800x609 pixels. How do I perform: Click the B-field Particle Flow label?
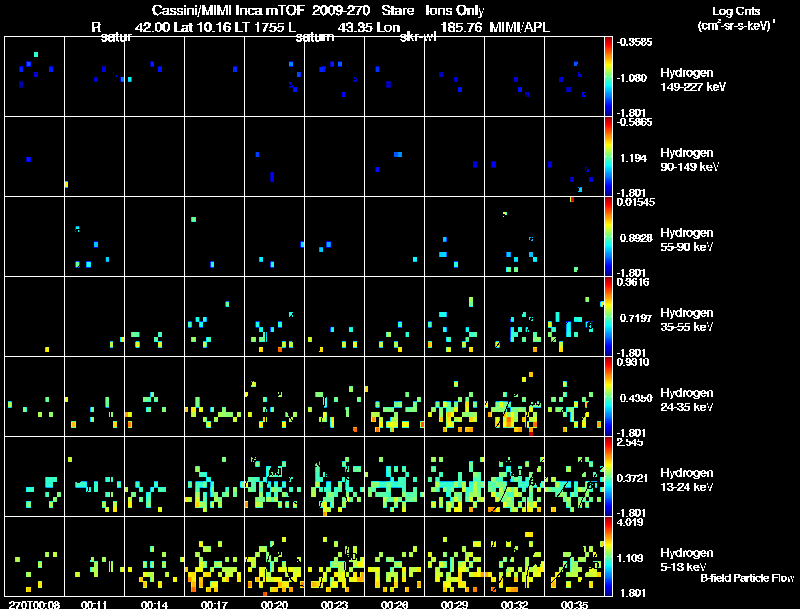[x=747, y=578]
